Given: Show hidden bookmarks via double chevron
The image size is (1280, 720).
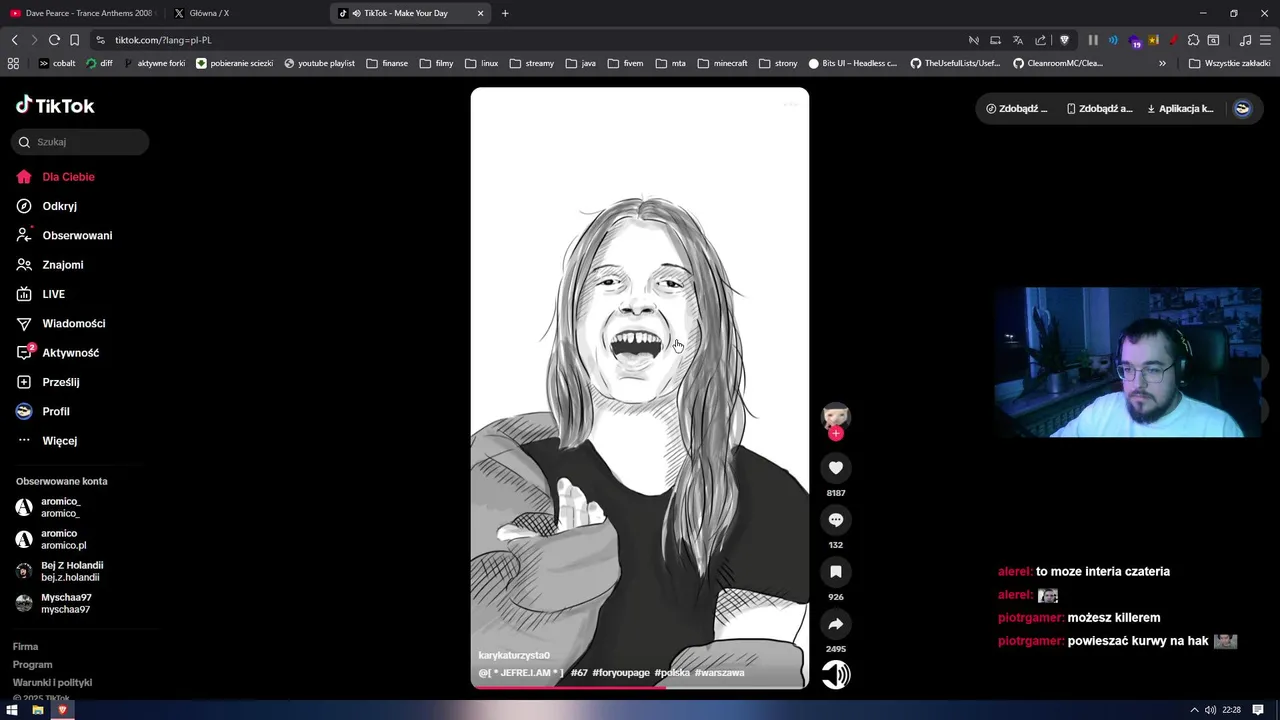Looking at the screenshot, I should click(x=1162, y=63).
